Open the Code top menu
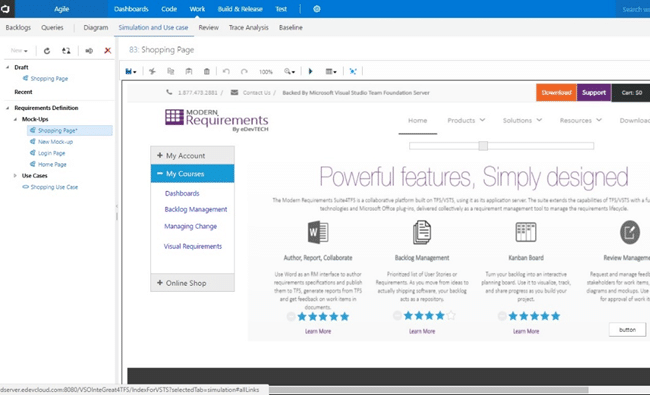This screenshot has height=395, width=650. 169,9
